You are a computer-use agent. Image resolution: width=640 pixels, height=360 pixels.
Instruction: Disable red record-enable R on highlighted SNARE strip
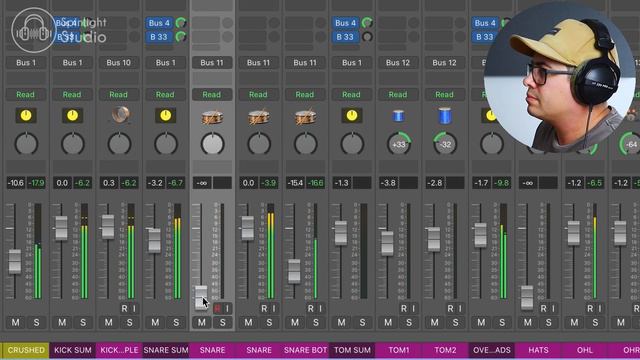pos(217,309)
